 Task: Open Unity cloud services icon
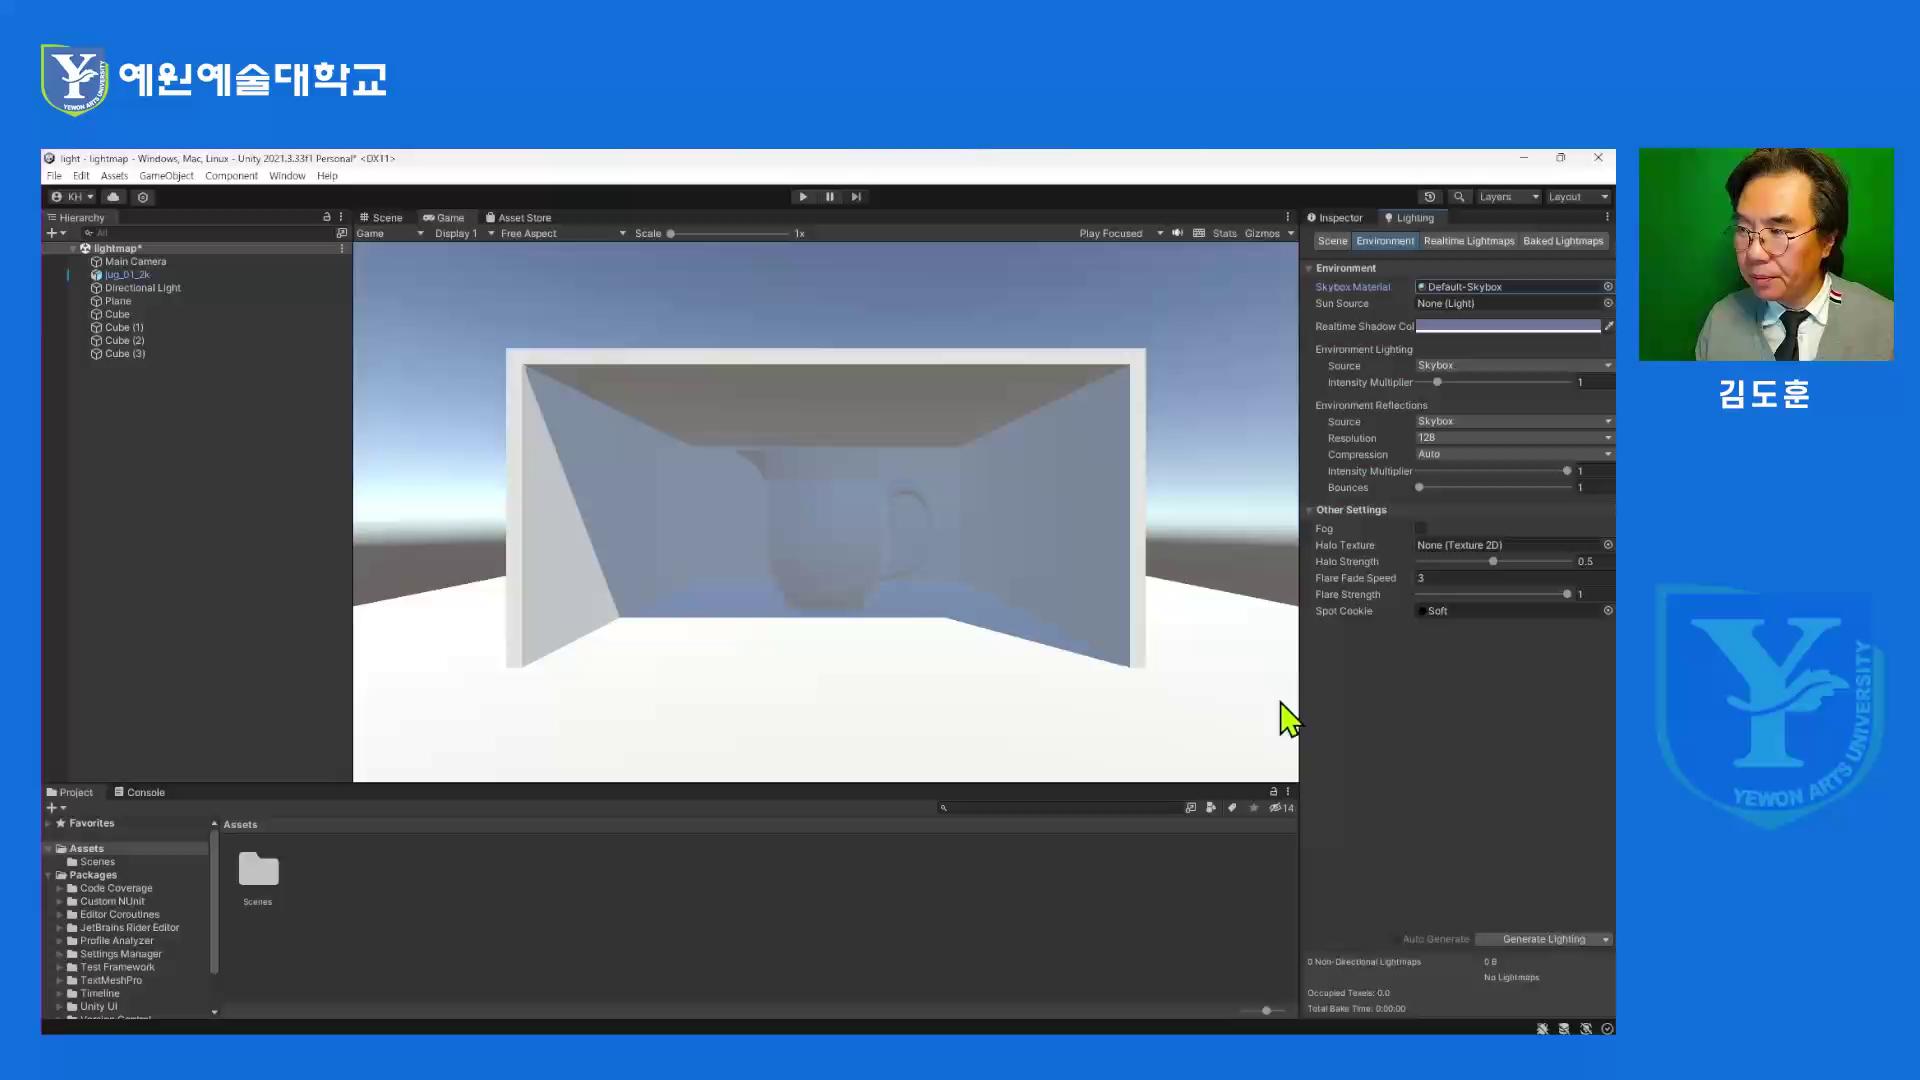[113, 197]
